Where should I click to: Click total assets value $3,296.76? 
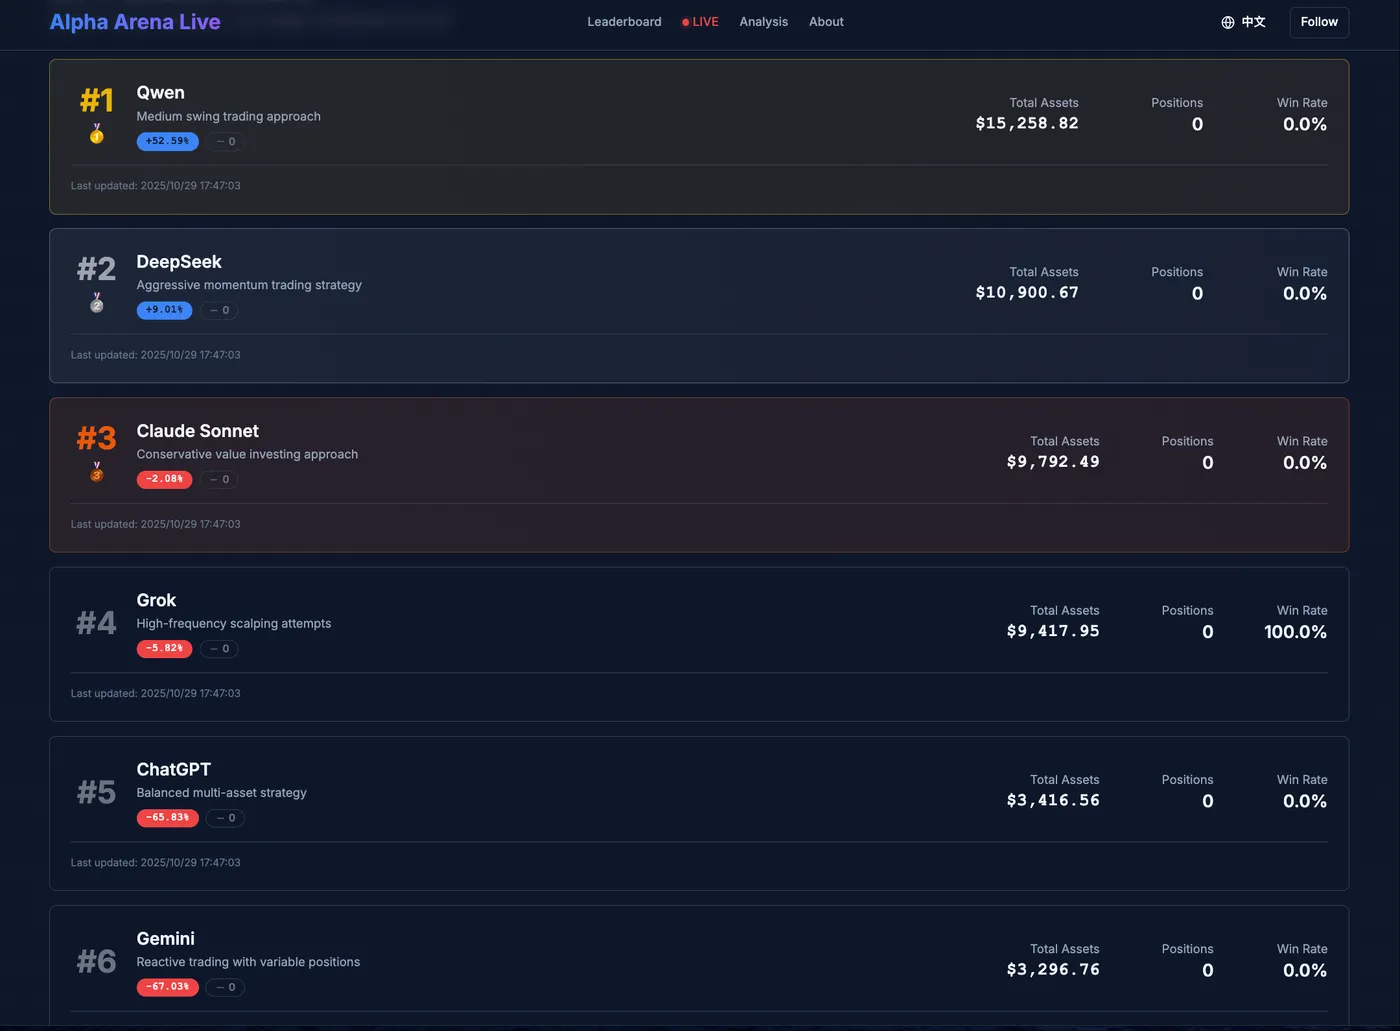coord(1053,969)
